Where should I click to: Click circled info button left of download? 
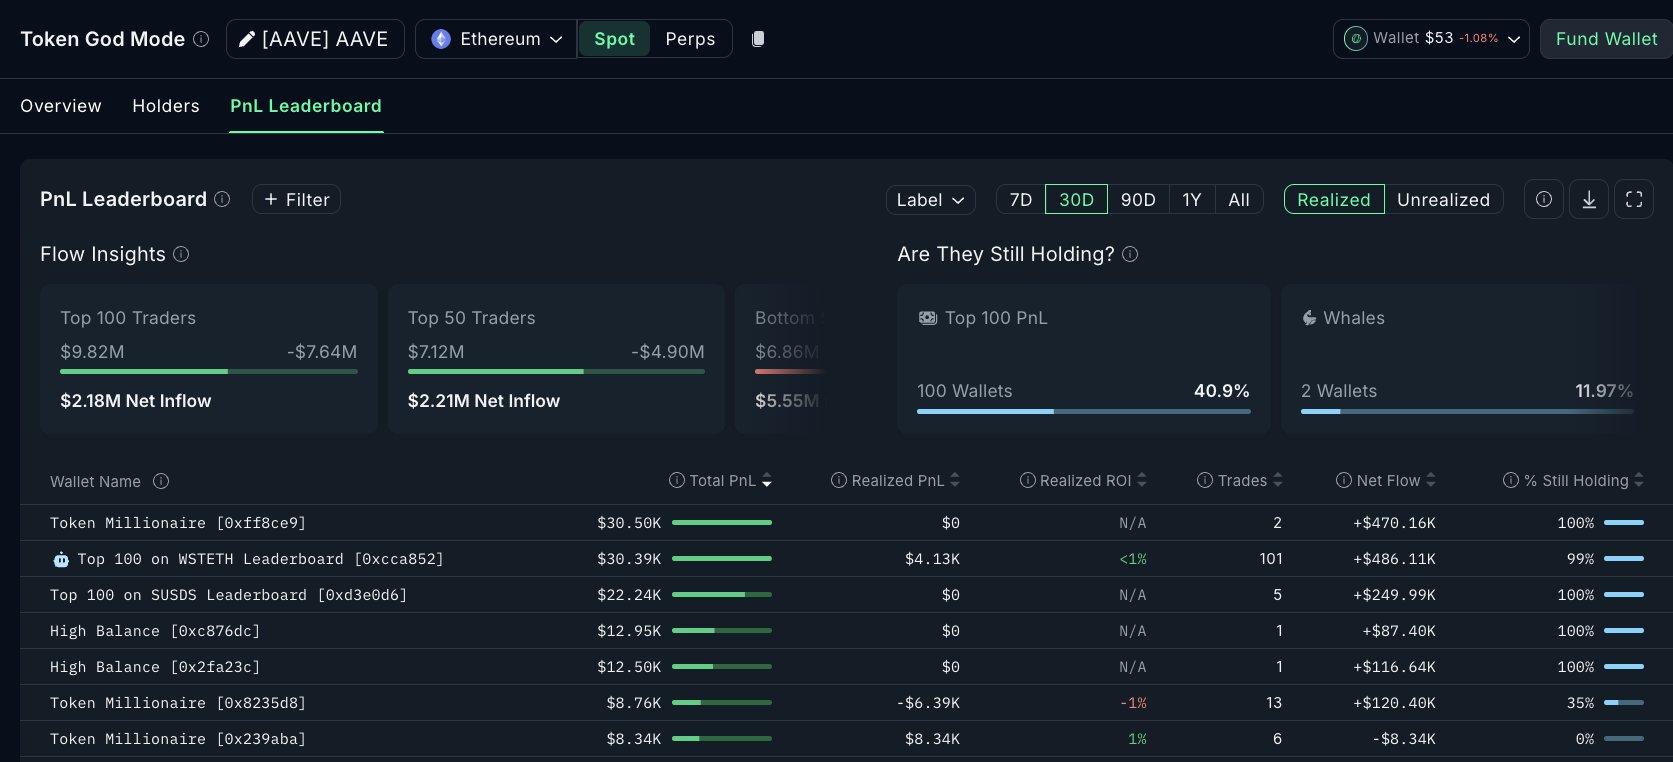pos(1543,199)
